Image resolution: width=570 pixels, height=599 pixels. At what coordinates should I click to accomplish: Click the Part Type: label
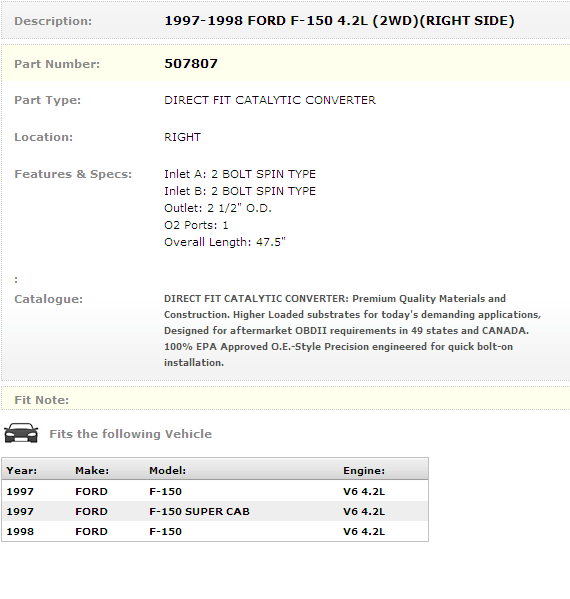pyautogui.click(x=48, y=100)
